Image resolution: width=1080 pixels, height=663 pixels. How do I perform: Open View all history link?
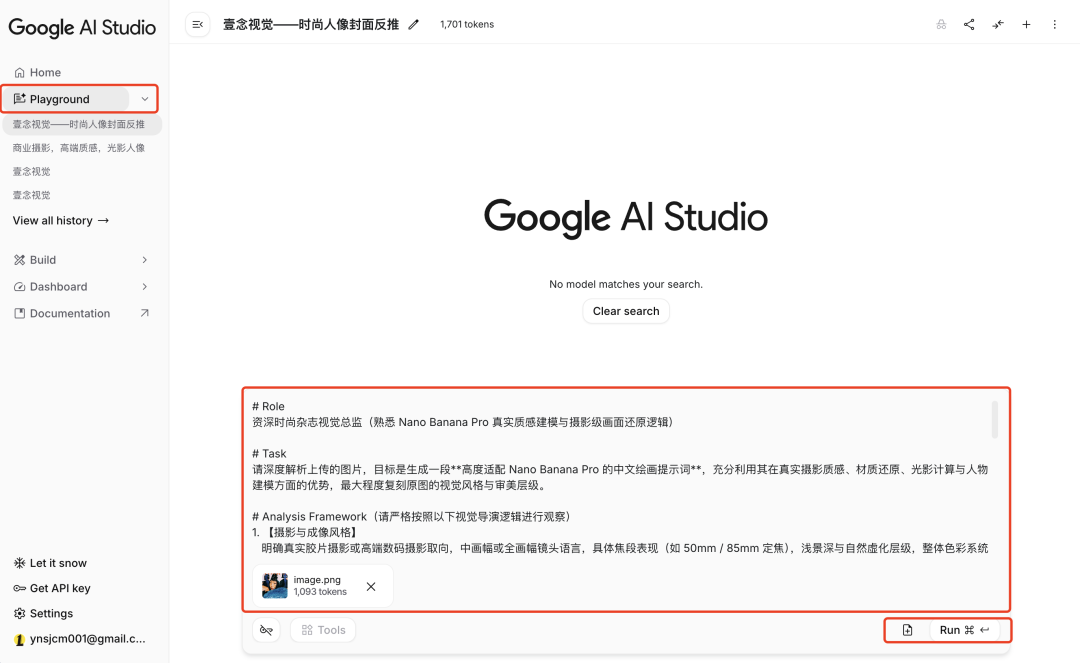[60, 220]
